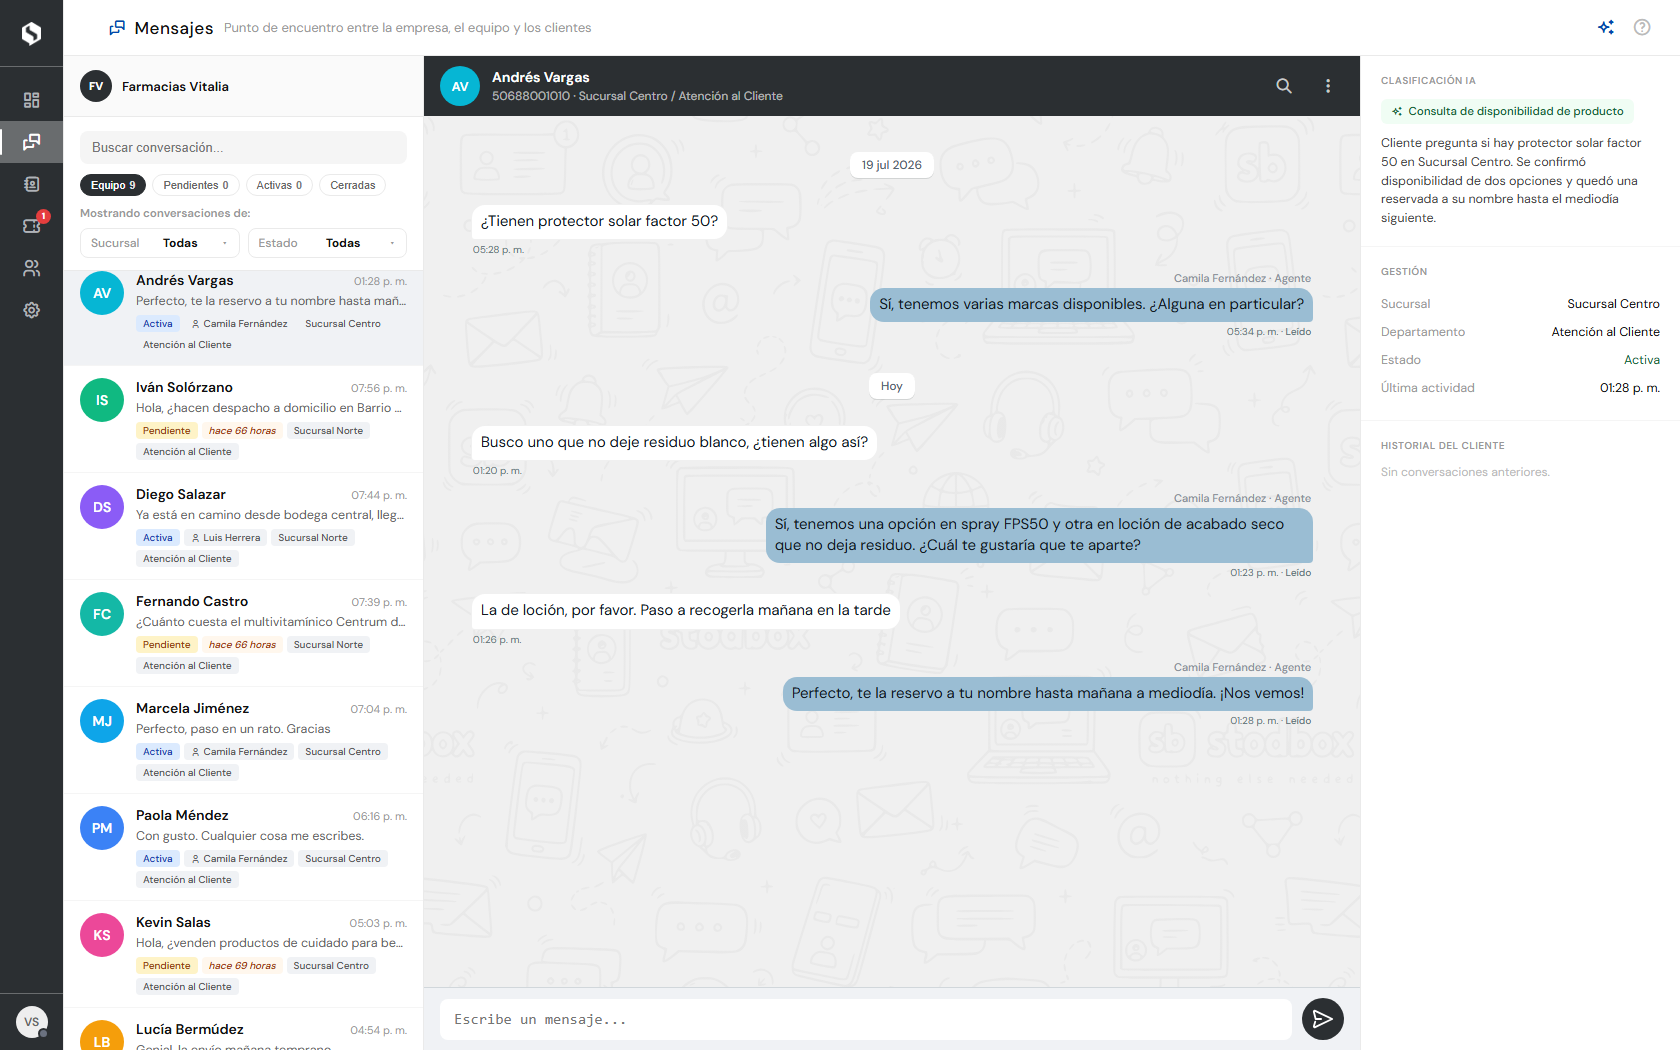Screen dimensions: 1680x1050
Task: Expand the Sucursal Todas dropdown
Action: tap(160, 243)
